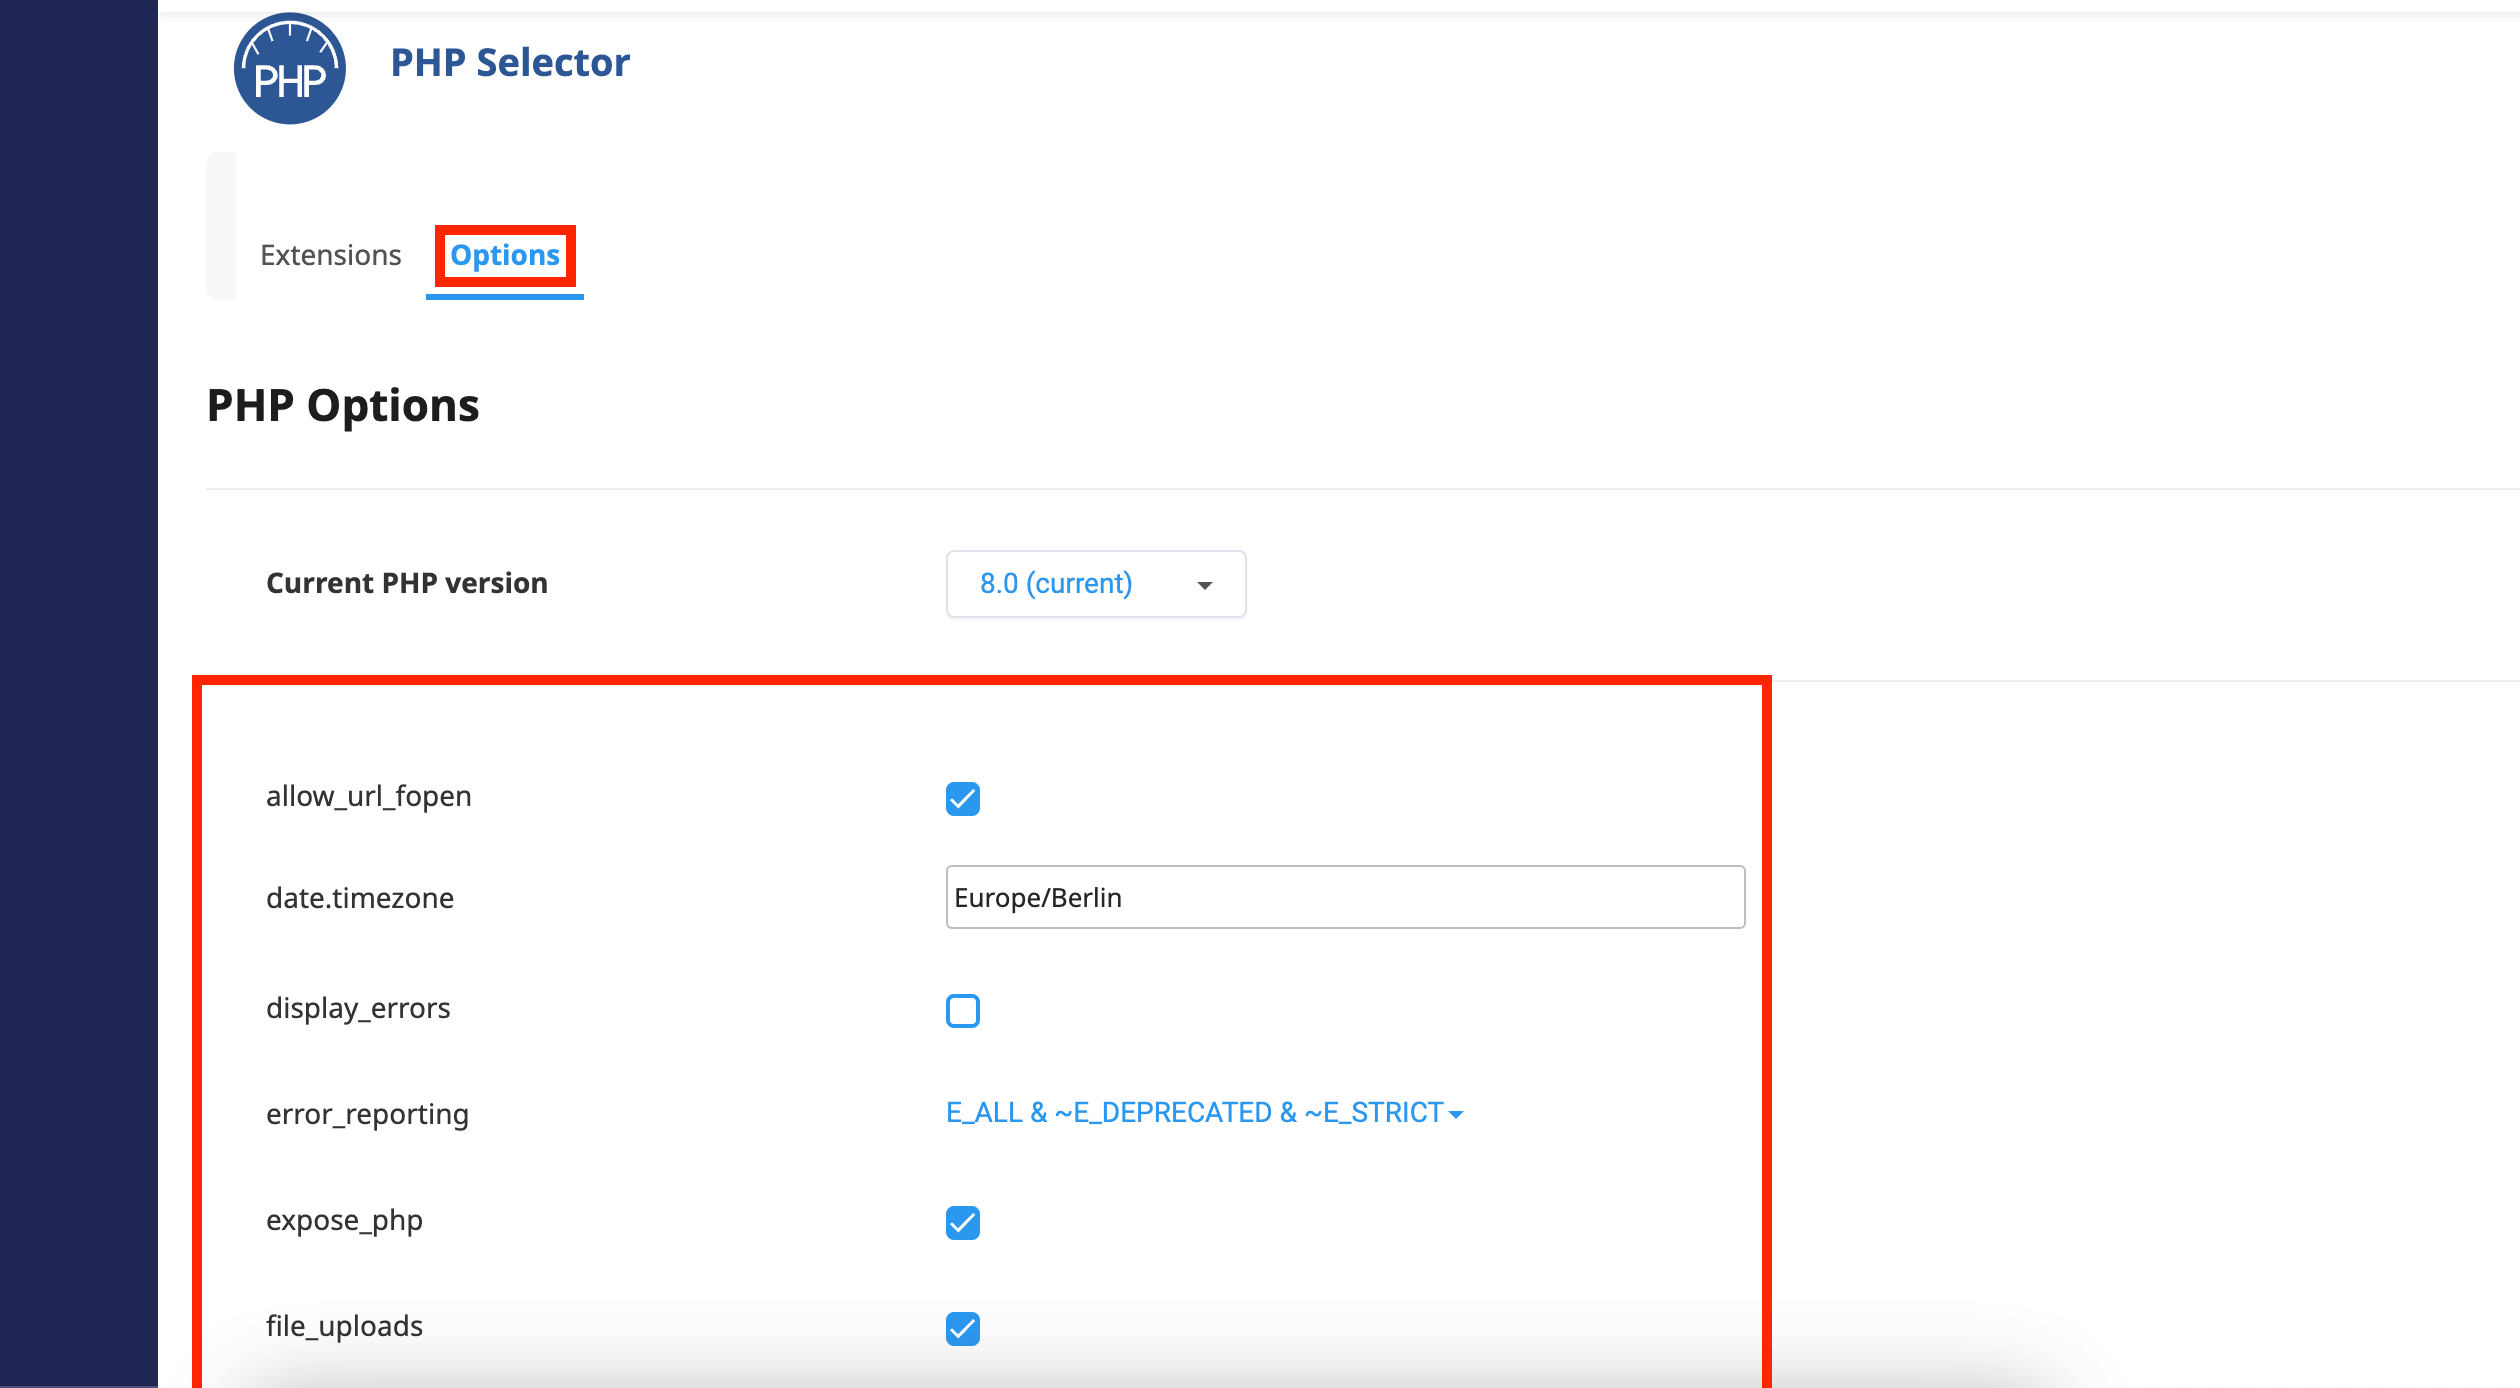Switch to the Options tab
The width and height of the screenshot is (2520, 1388).
[505, 256]
